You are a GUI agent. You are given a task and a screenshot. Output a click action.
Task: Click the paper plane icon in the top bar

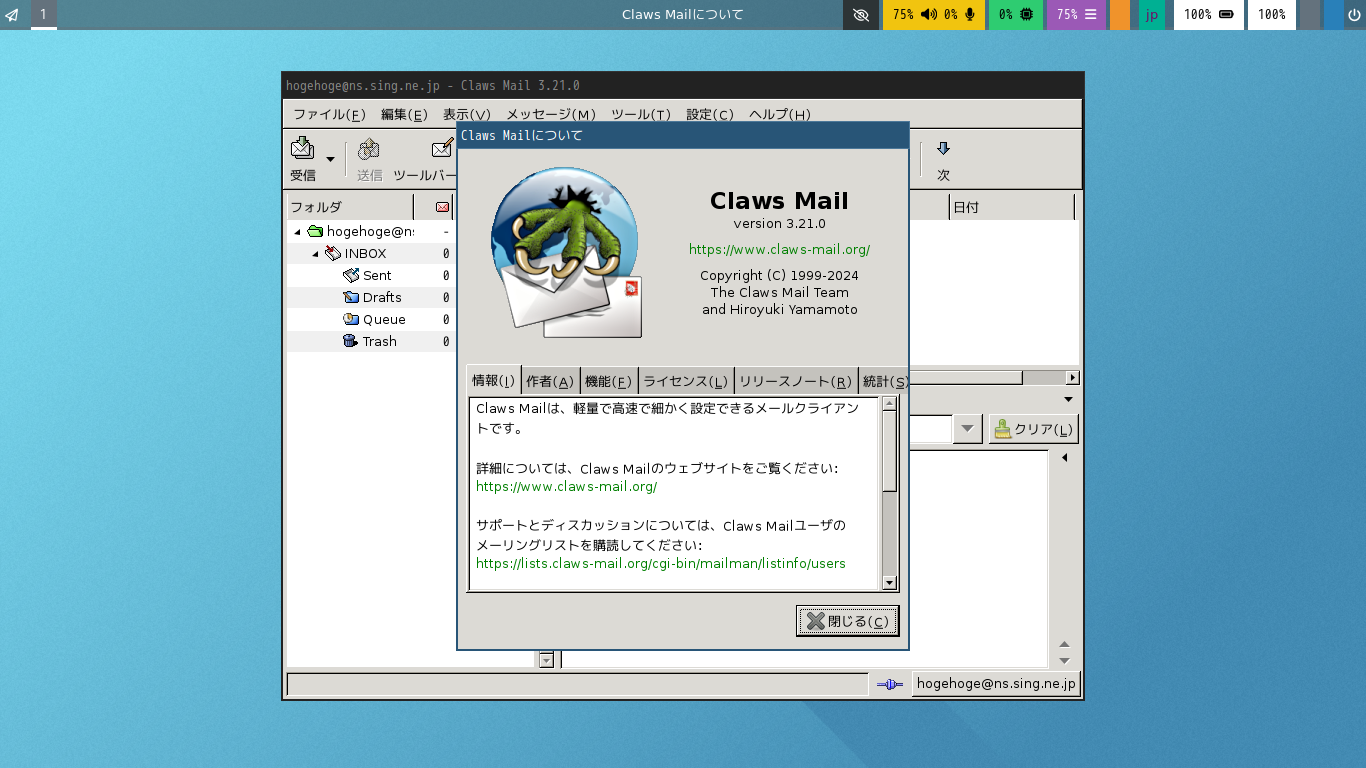[12, 15]
